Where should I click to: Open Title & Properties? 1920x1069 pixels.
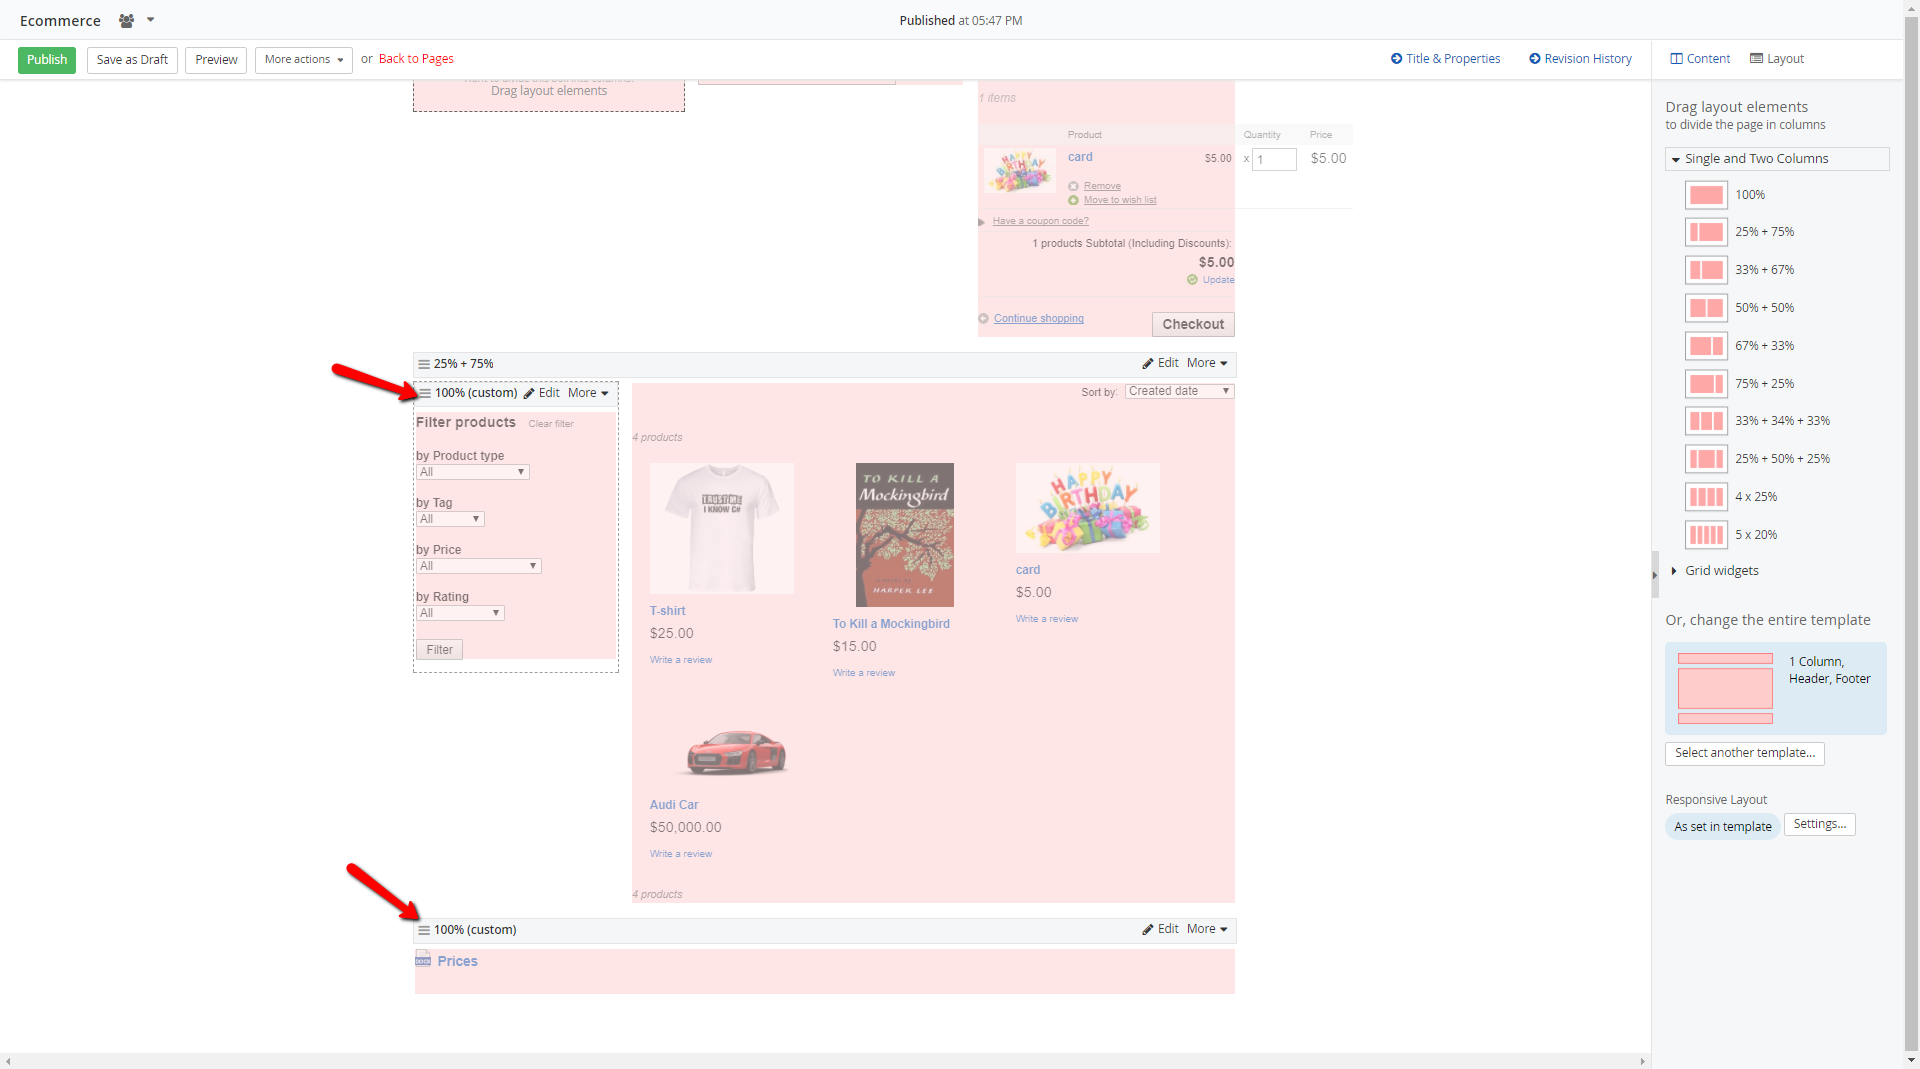(x=1446, y=59)
